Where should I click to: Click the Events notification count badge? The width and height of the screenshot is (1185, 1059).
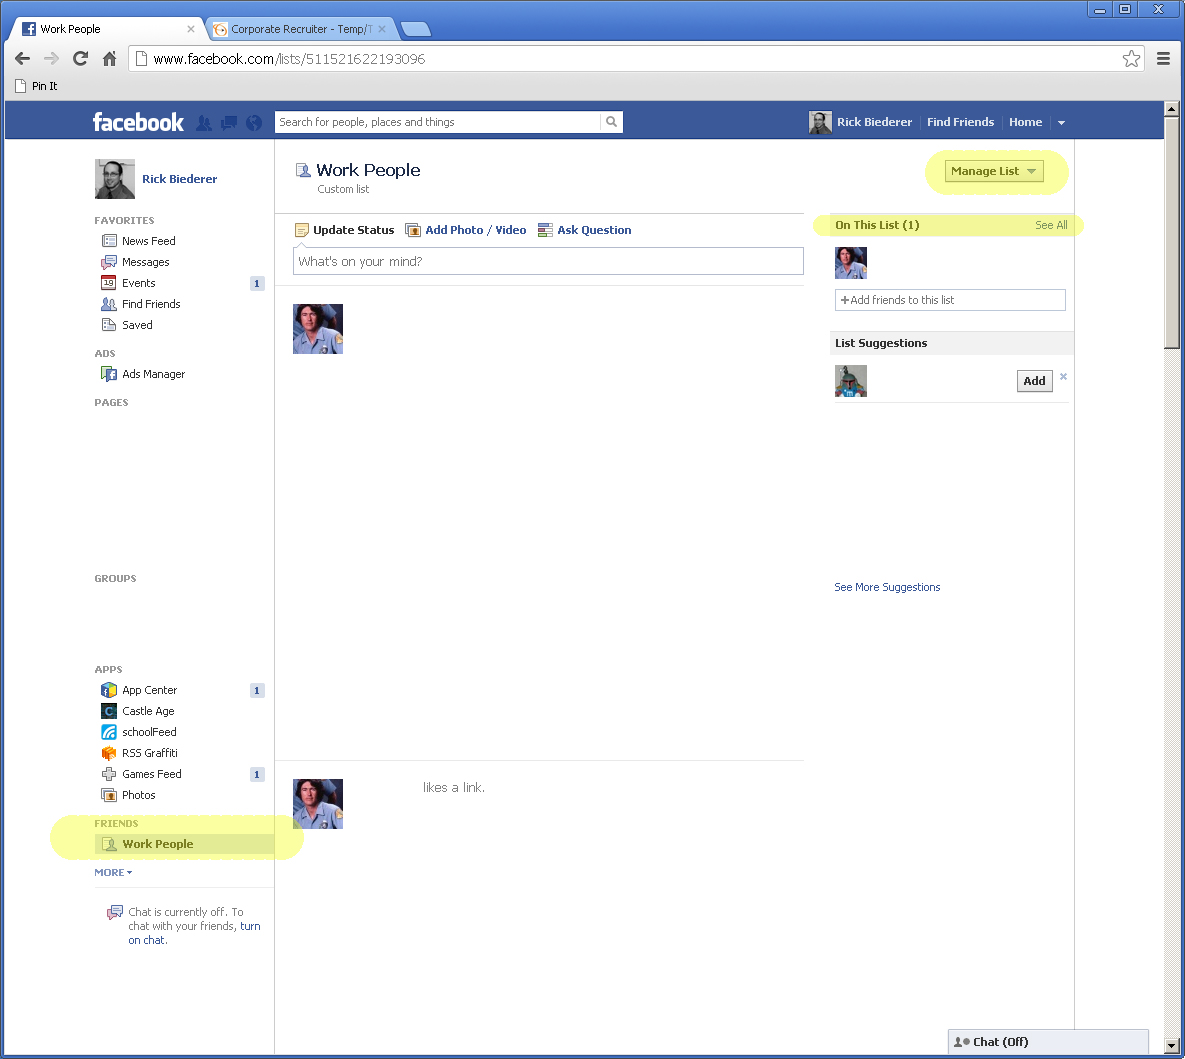[257, 283]
